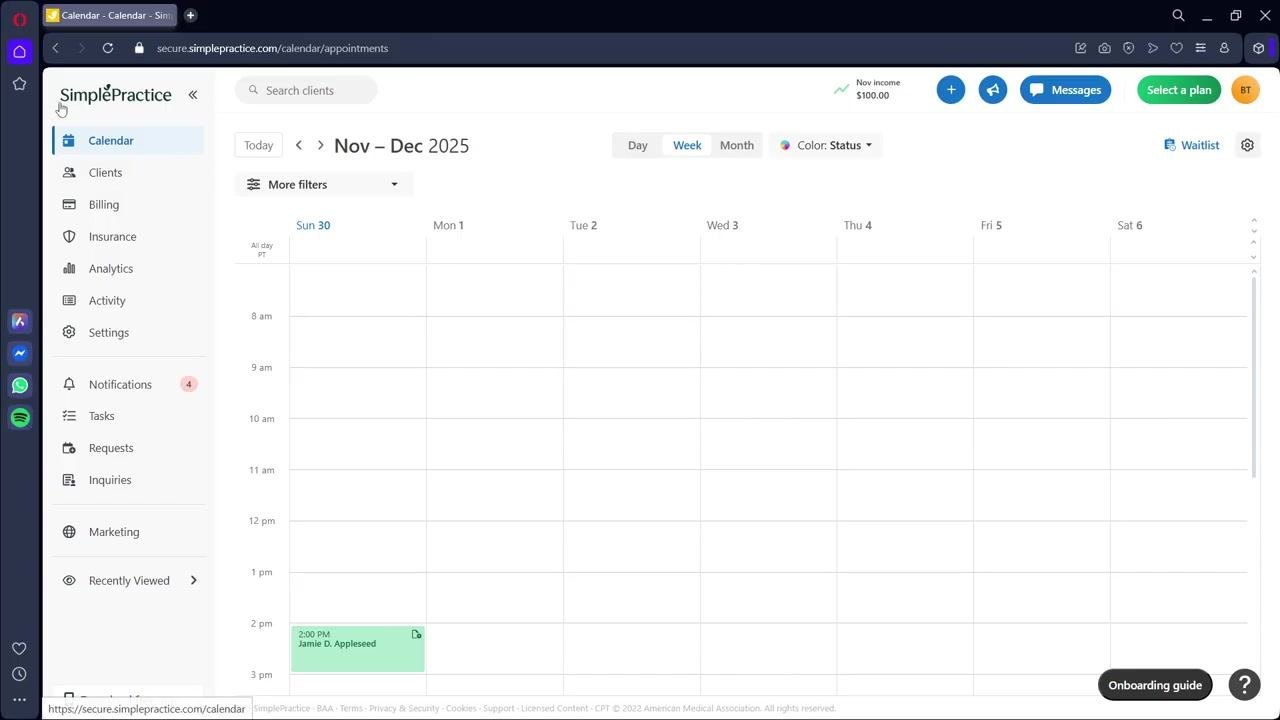Click the Select a plan button

point(1179,90)
